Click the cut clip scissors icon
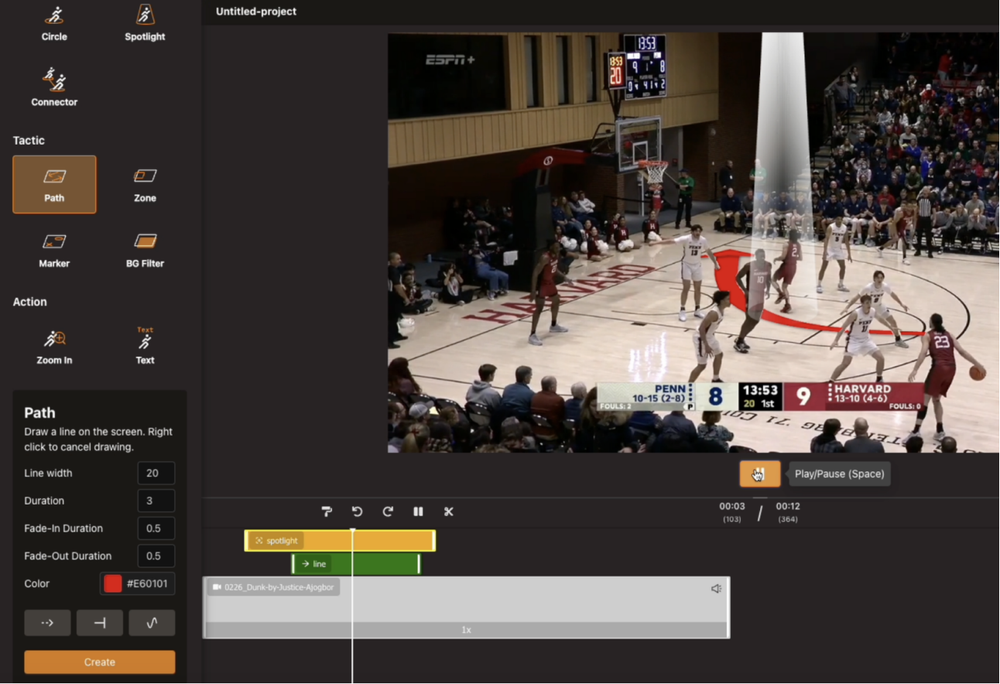The width and height of the screenshot is (1000, 684). coord(448,511)
